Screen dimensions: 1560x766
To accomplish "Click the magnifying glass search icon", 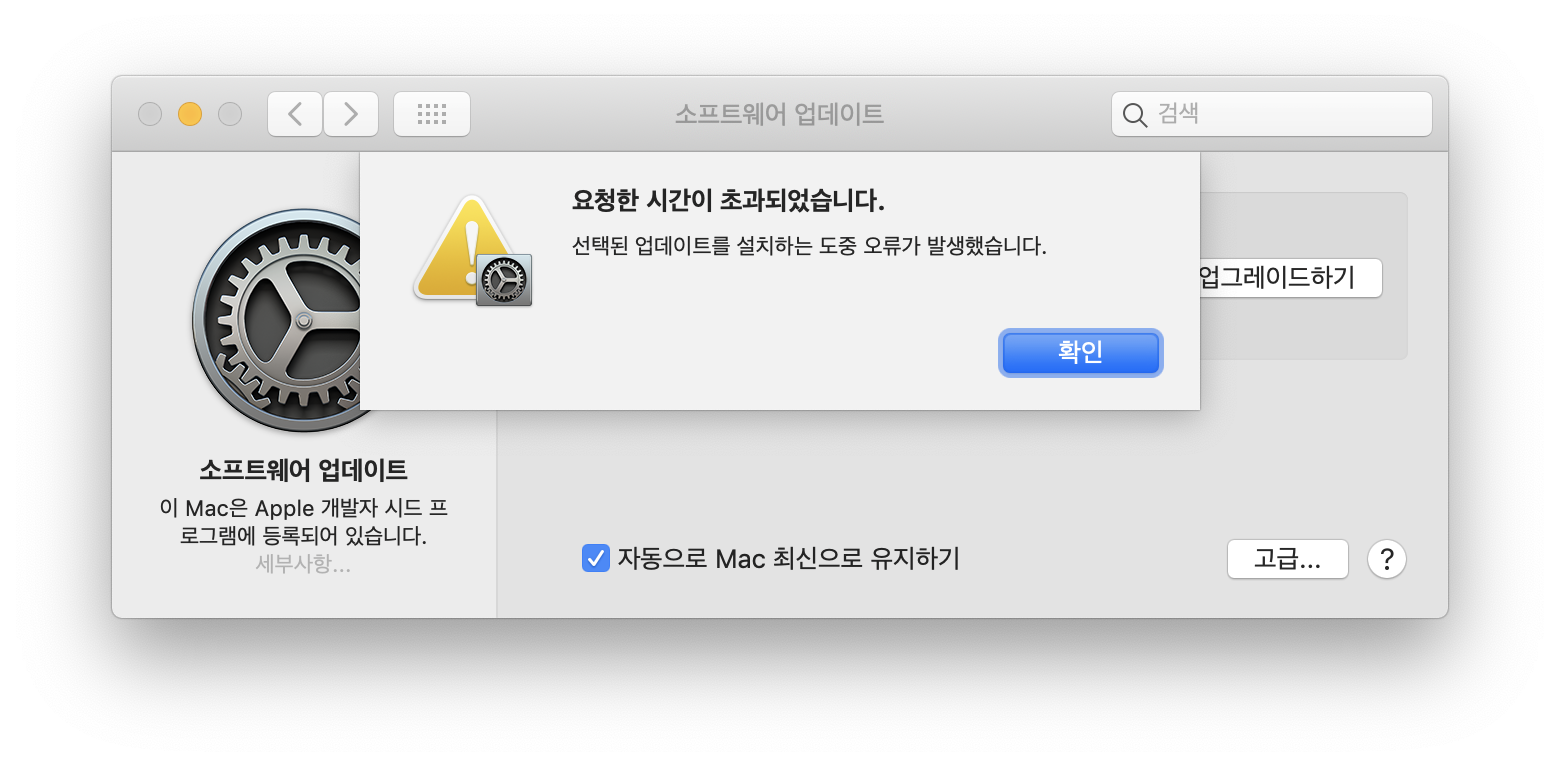I will (1134, 115).
